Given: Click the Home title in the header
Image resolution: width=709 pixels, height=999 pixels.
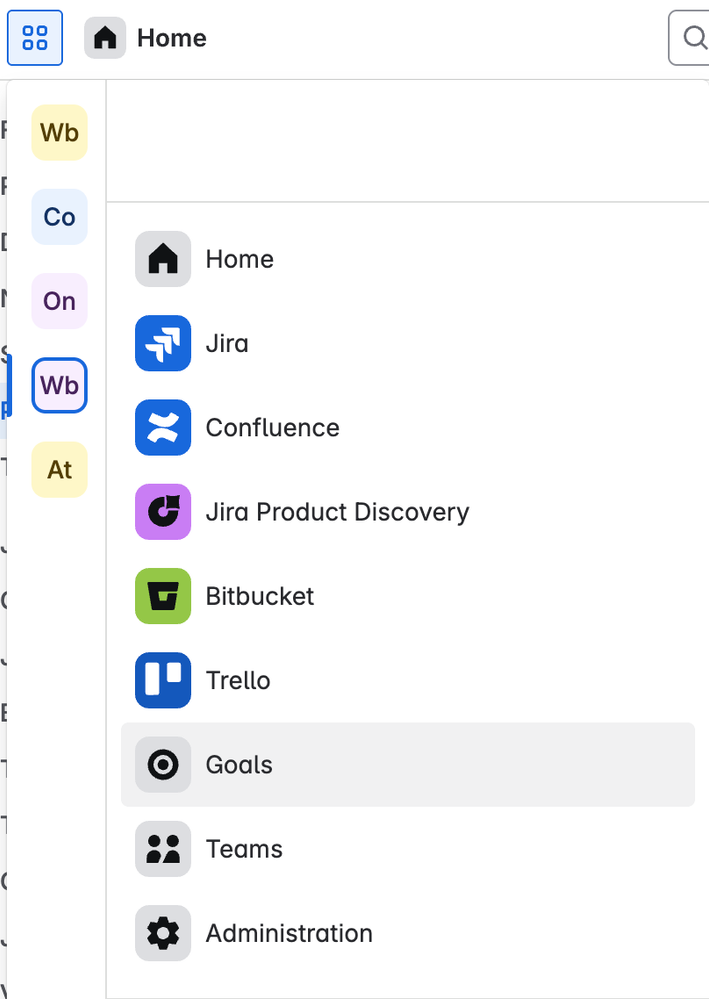Looking at the screenshot, I should click(172, 38).
